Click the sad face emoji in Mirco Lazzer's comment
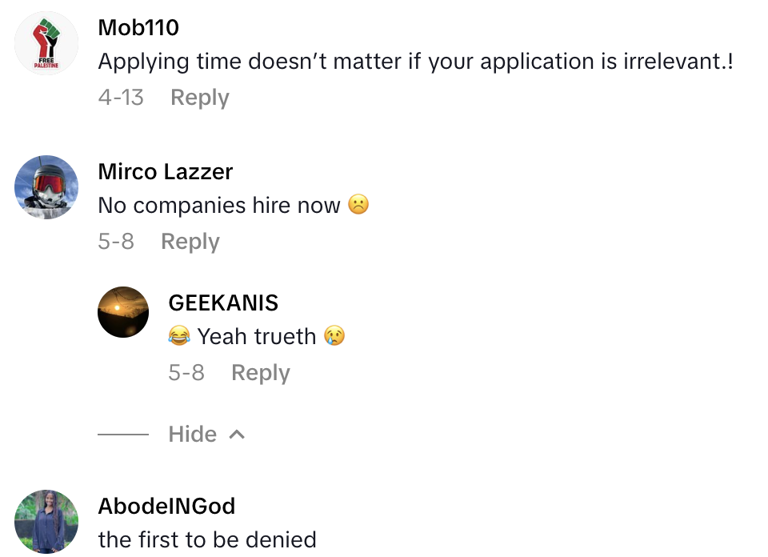768x557 pixels. tap(358, 205)
